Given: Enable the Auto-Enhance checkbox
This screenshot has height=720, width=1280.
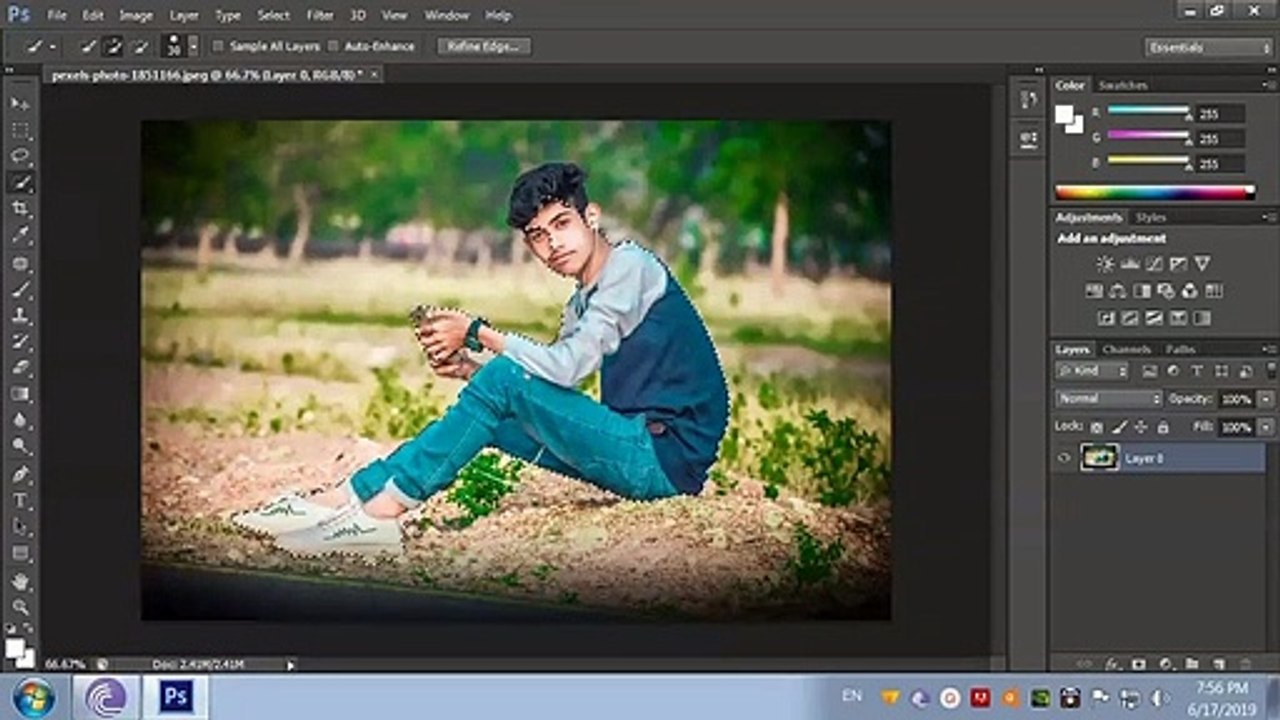Looking at the screenshot, I should click(x=334, y=46).
